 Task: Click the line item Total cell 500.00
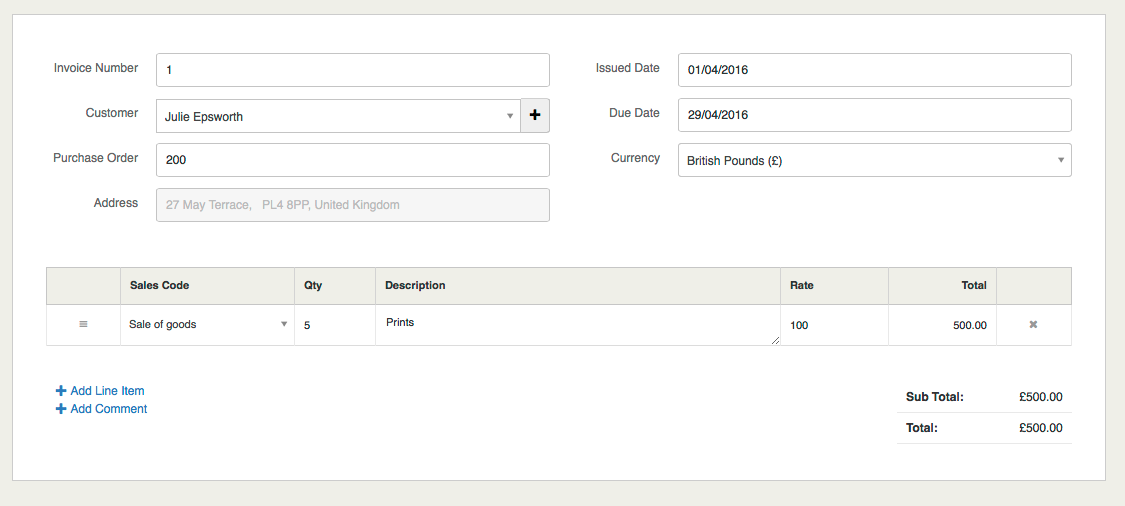pyautogui.click(x=942, y=325)
